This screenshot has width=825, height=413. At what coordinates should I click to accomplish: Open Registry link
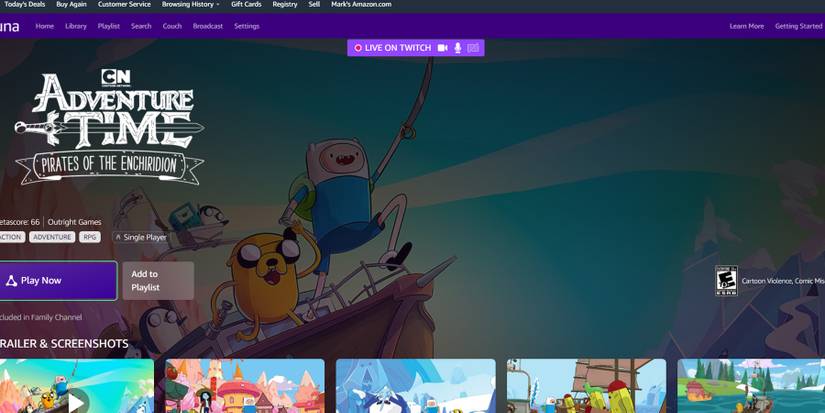tap(285, 4)
